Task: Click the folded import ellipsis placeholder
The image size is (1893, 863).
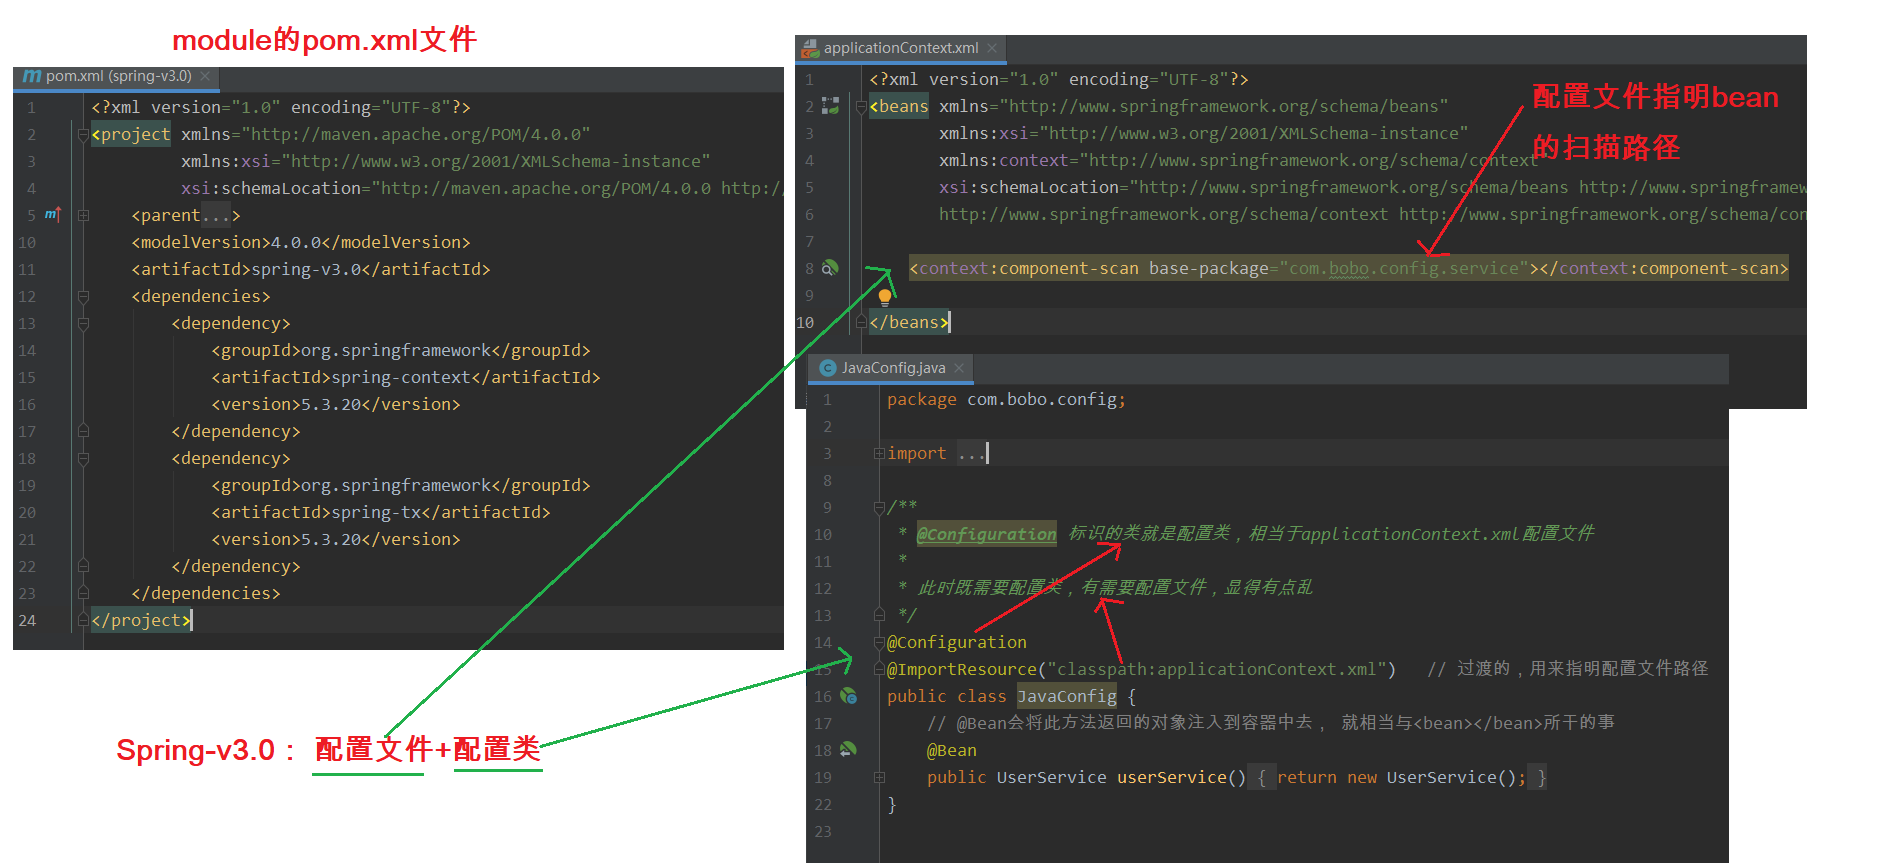Action: [971, 453]
